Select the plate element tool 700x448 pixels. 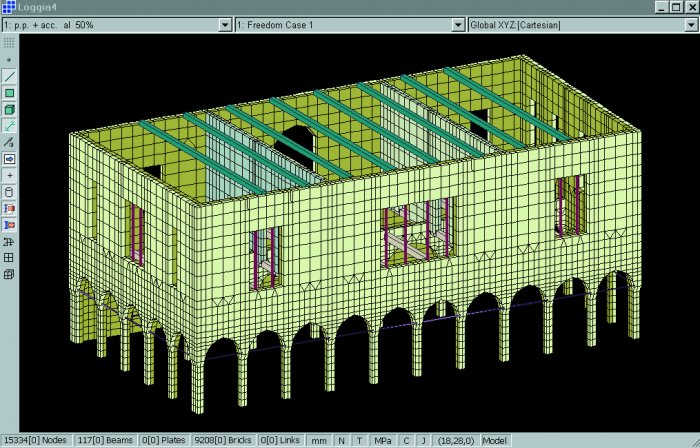click(x=9, y=93)
